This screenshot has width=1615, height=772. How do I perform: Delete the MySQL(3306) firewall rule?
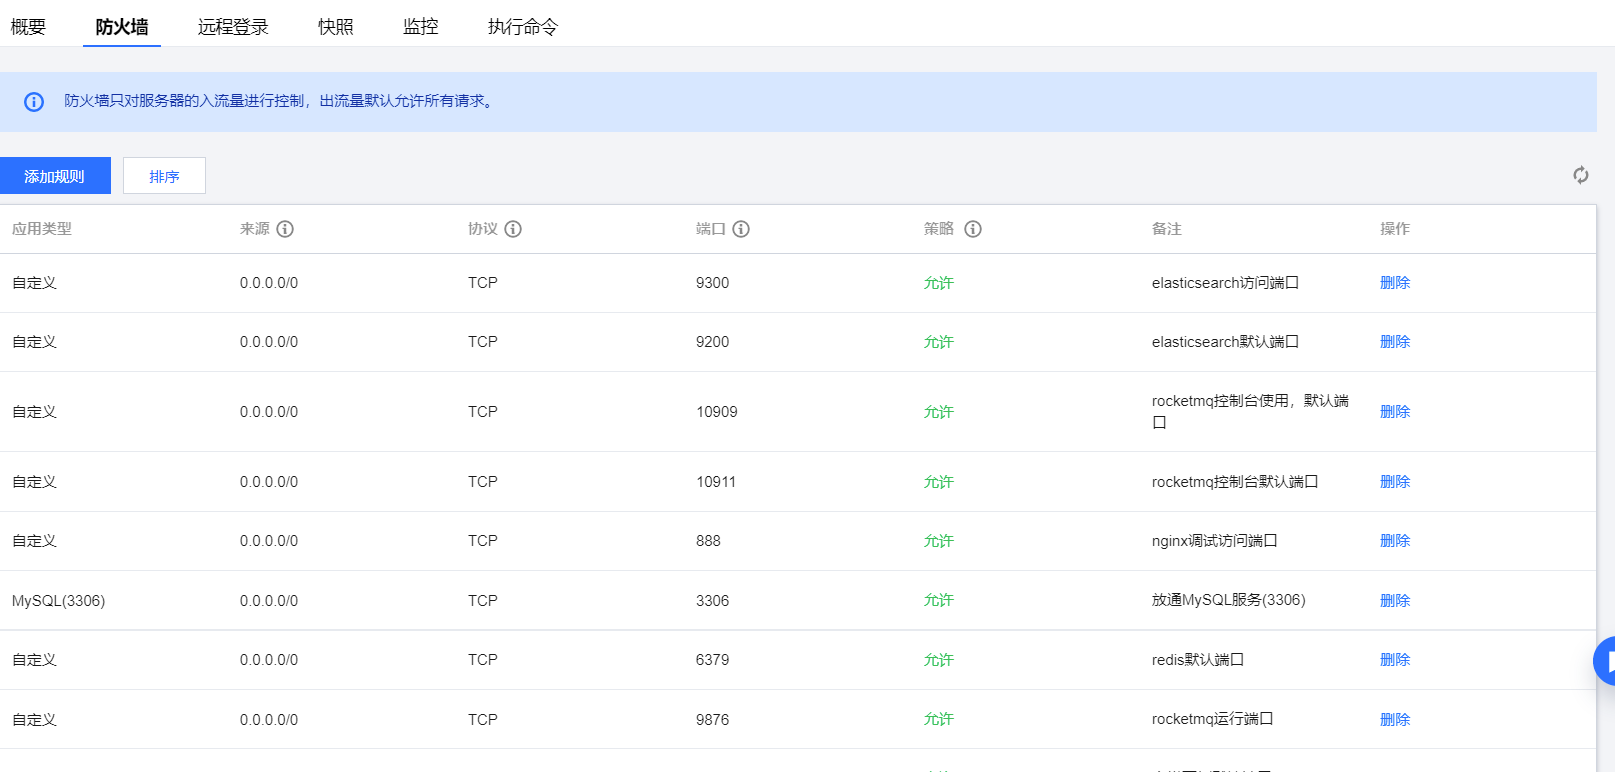point(1394,600)
